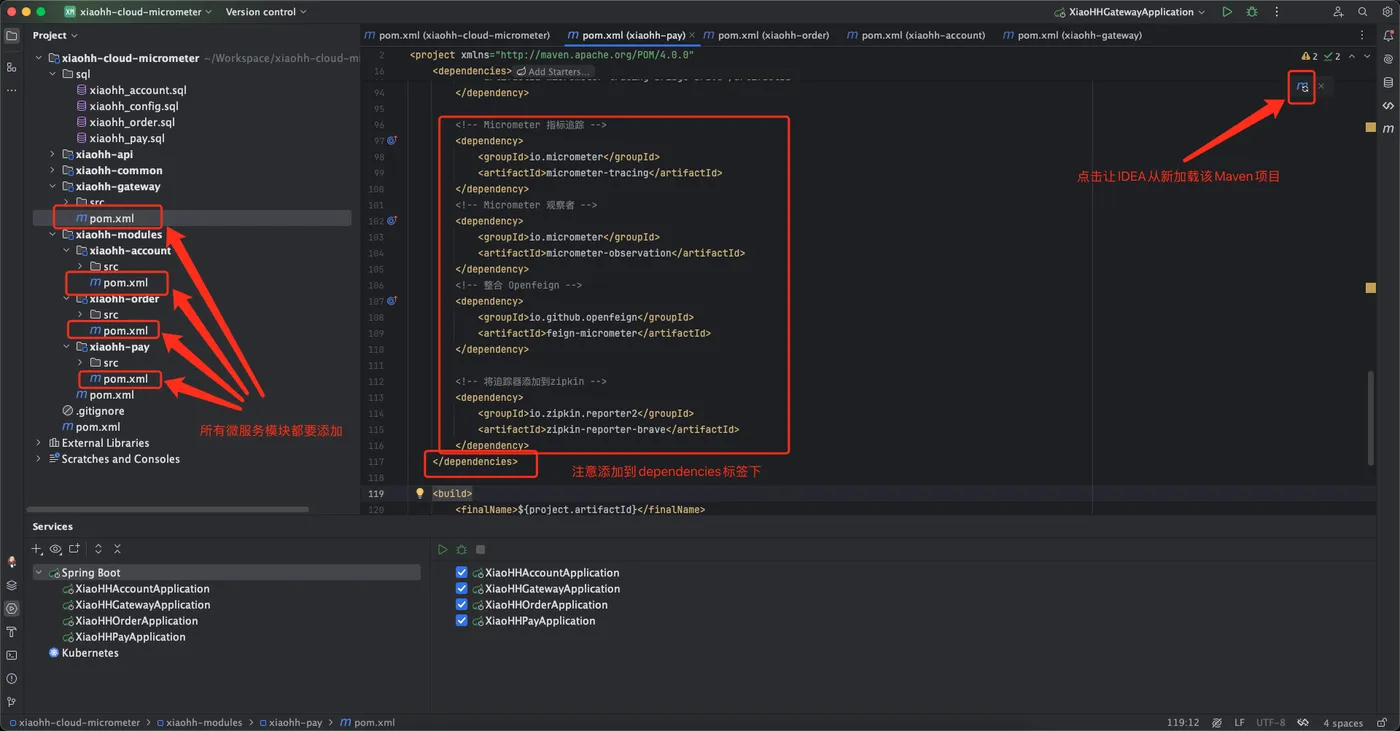Open the Structure tool window icon
This screenshot has width=1400, height=731.
tap(11, 67)
